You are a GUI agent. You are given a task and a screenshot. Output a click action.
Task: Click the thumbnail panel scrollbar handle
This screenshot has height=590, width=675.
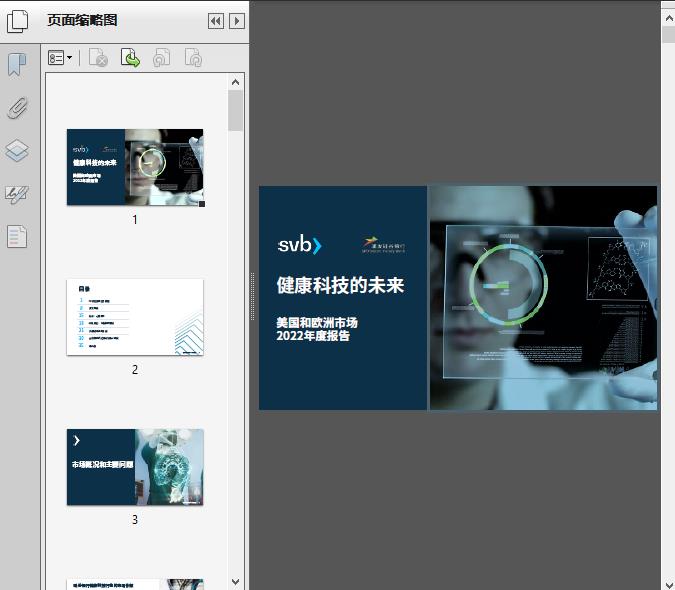235,111
